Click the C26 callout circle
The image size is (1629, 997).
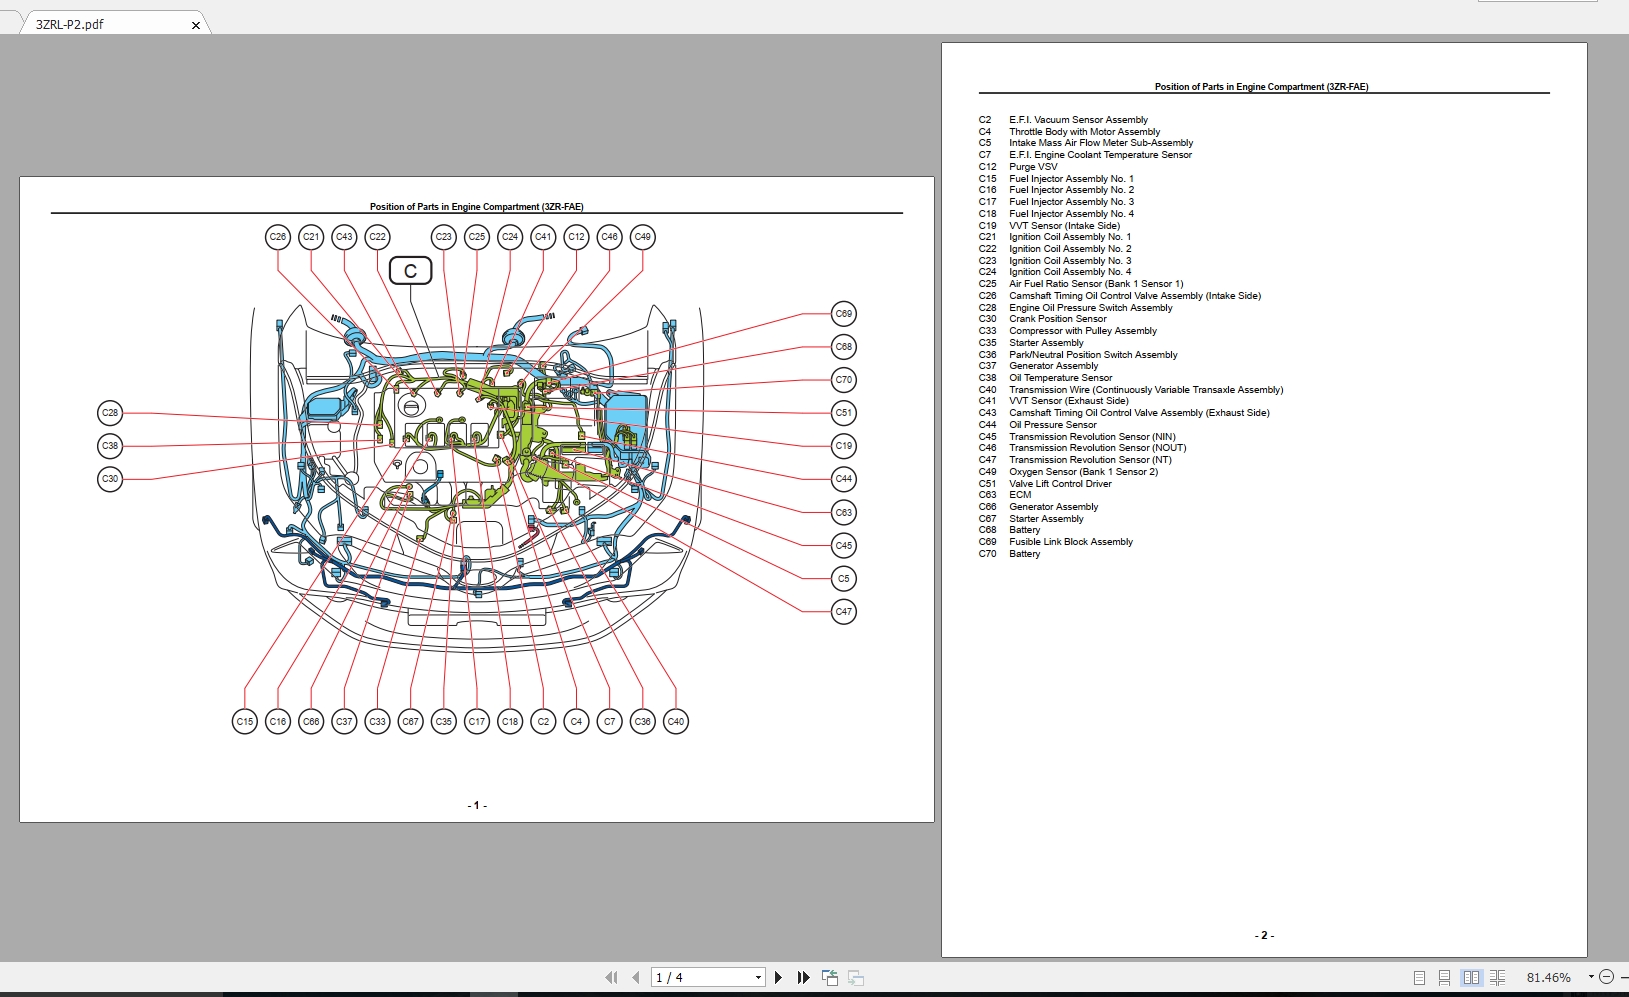tap(278, 237)
